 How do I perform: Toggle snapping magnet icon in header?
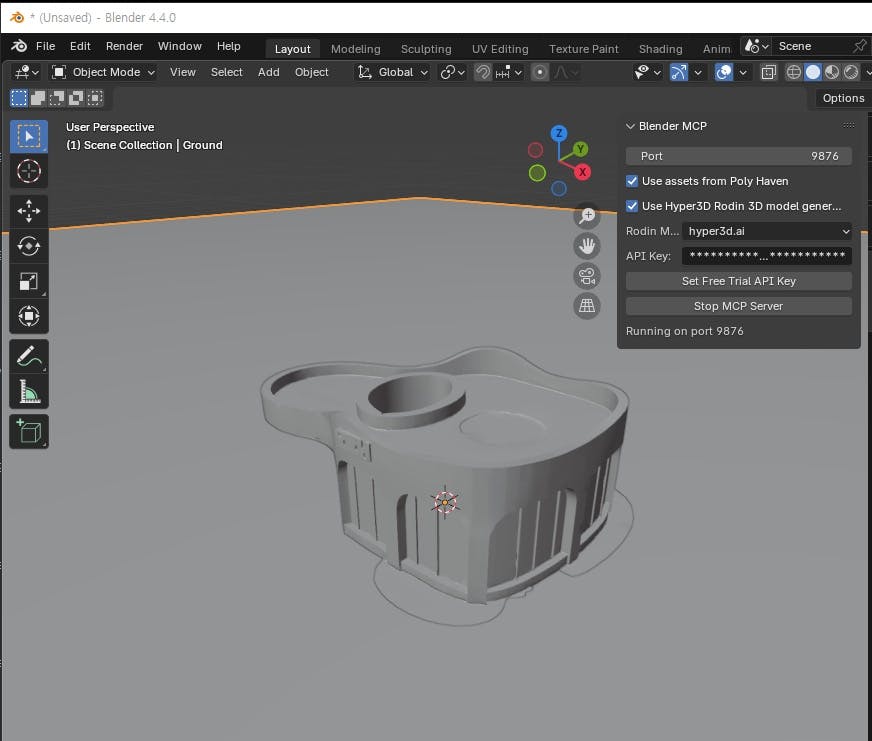pos(483,72)
